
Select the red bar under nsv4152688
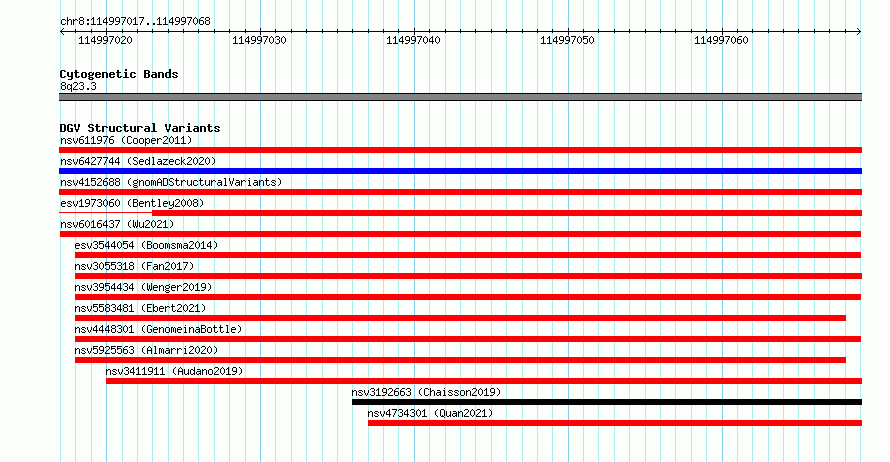pyautogui.click(x=460, y=192)
